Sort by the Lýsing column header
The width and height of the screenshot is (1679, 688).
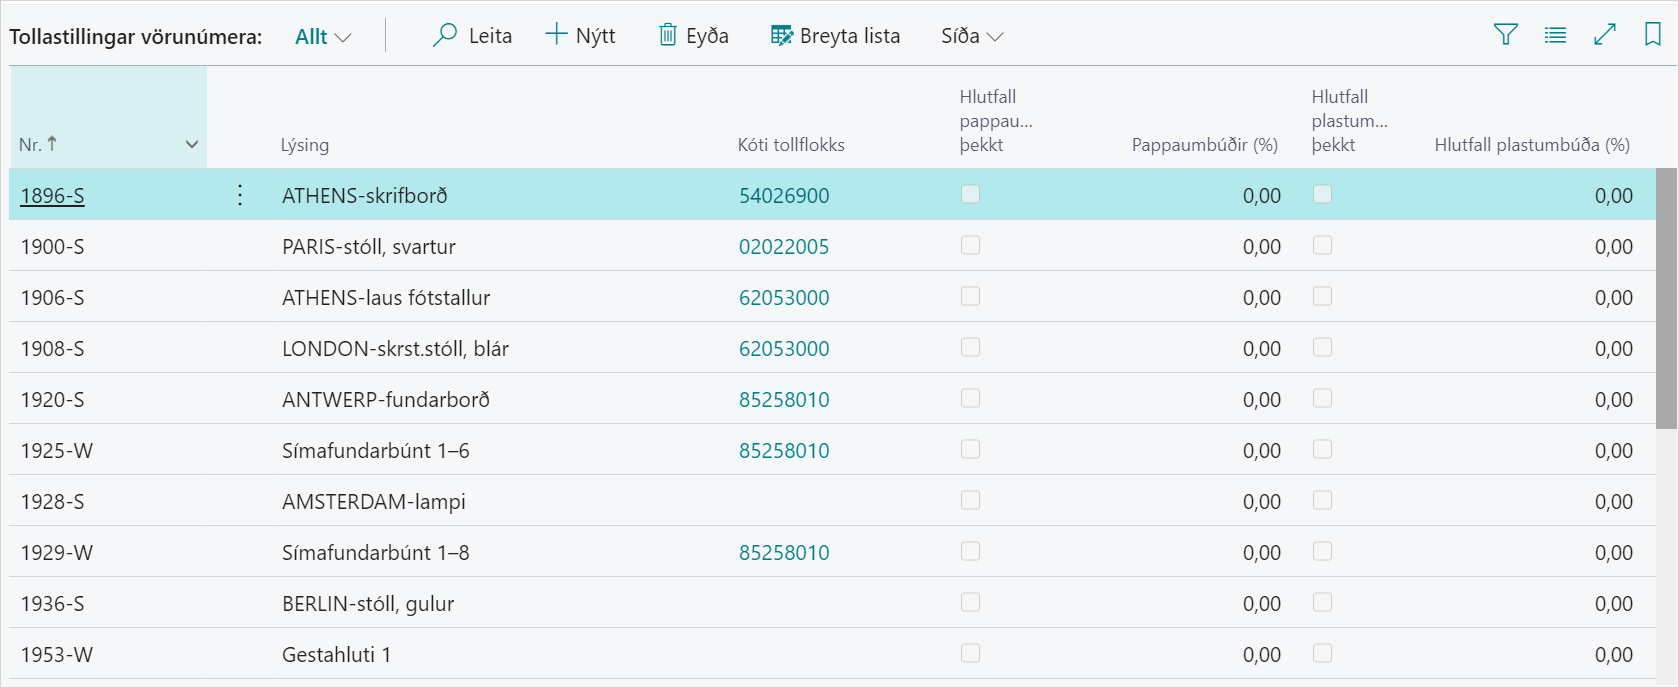click(x=305, y=145)
